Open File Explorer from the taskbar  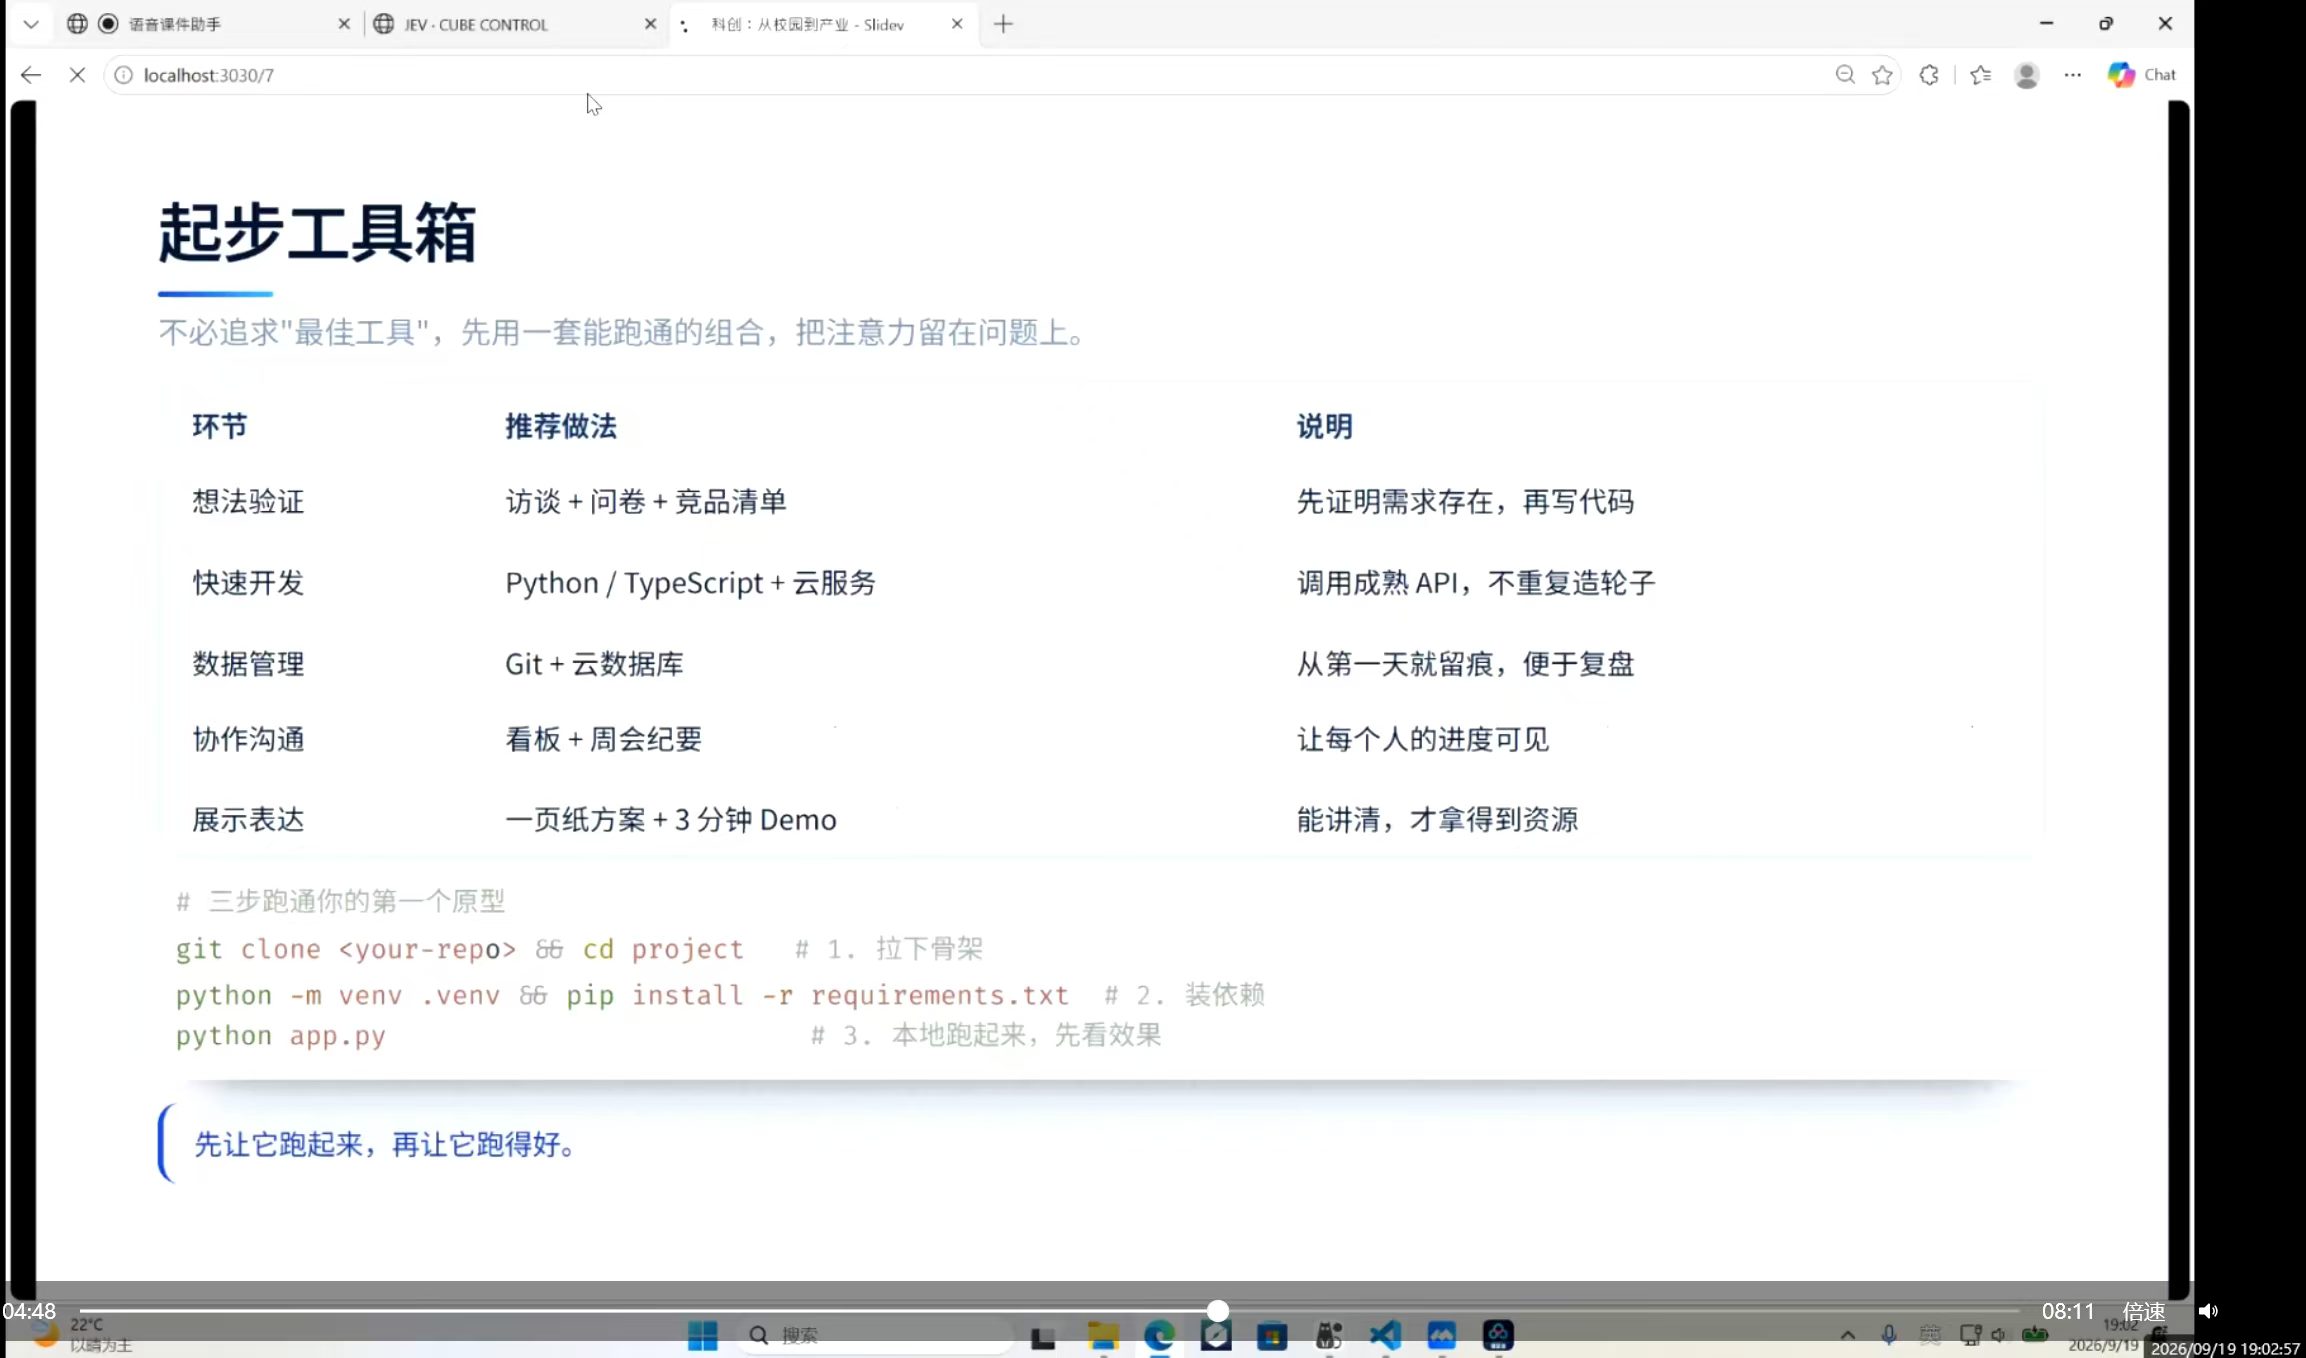pyautogui.click(x=1103, y=1336)
